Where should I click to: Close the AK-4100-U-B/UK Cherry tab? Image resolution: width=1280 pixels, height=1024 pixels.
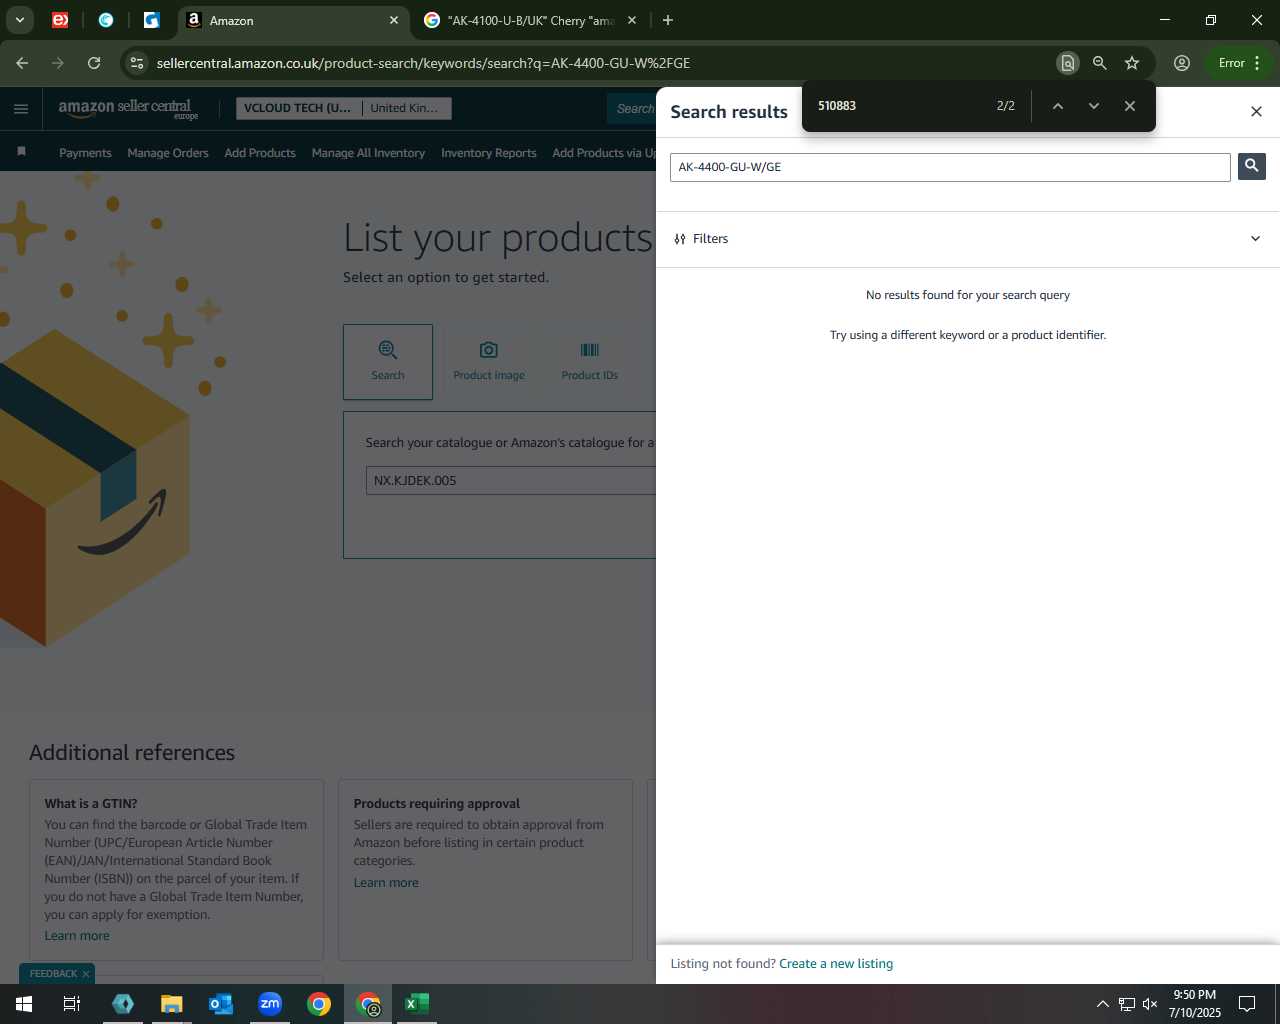pyautogui.click(x=632, y=20)
